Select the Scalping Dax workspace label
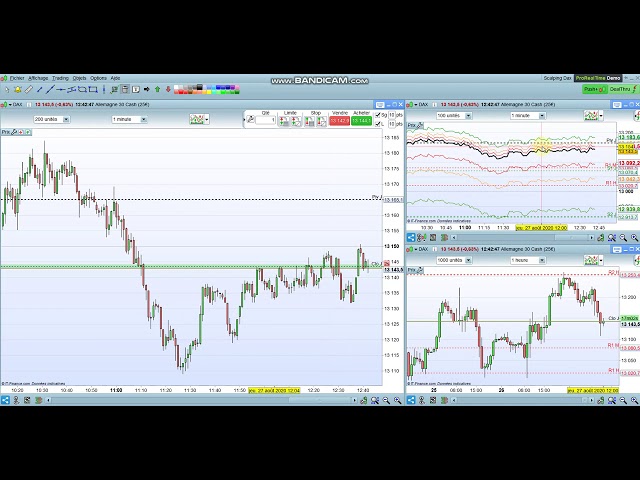640x480 pixels. pos(557,78)
